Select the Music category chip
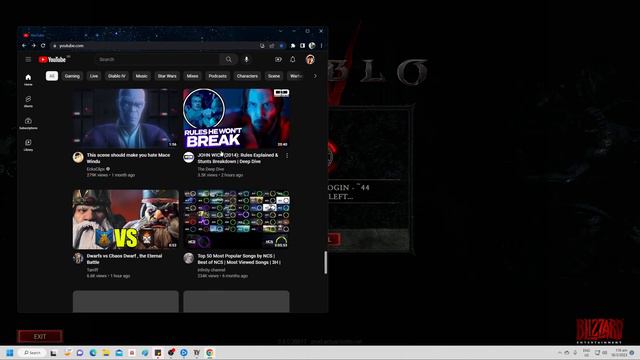Screen dimensions: 640x360 click(x=142, y=76)
